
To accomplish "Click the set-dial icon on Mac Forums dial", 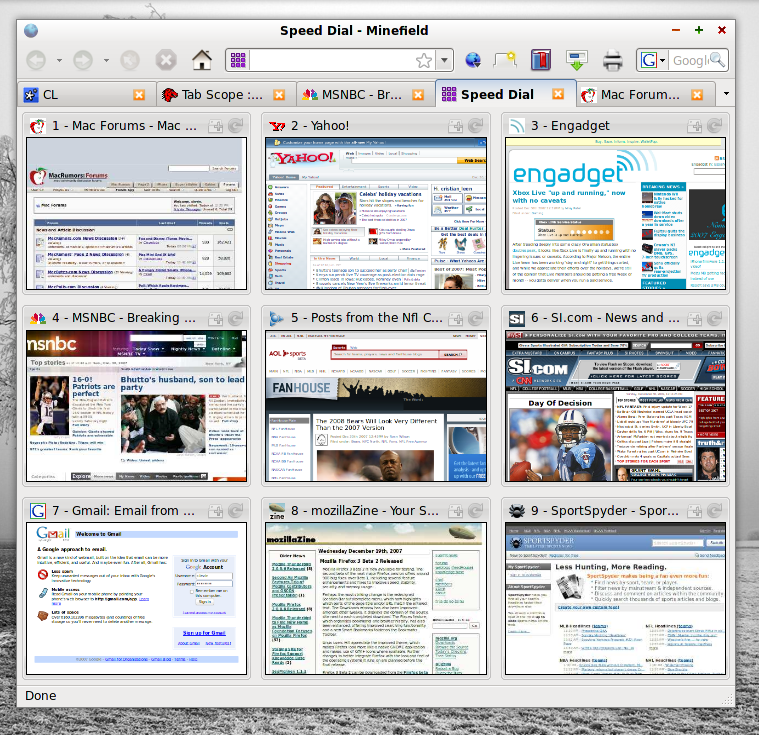I will [215, 126].
